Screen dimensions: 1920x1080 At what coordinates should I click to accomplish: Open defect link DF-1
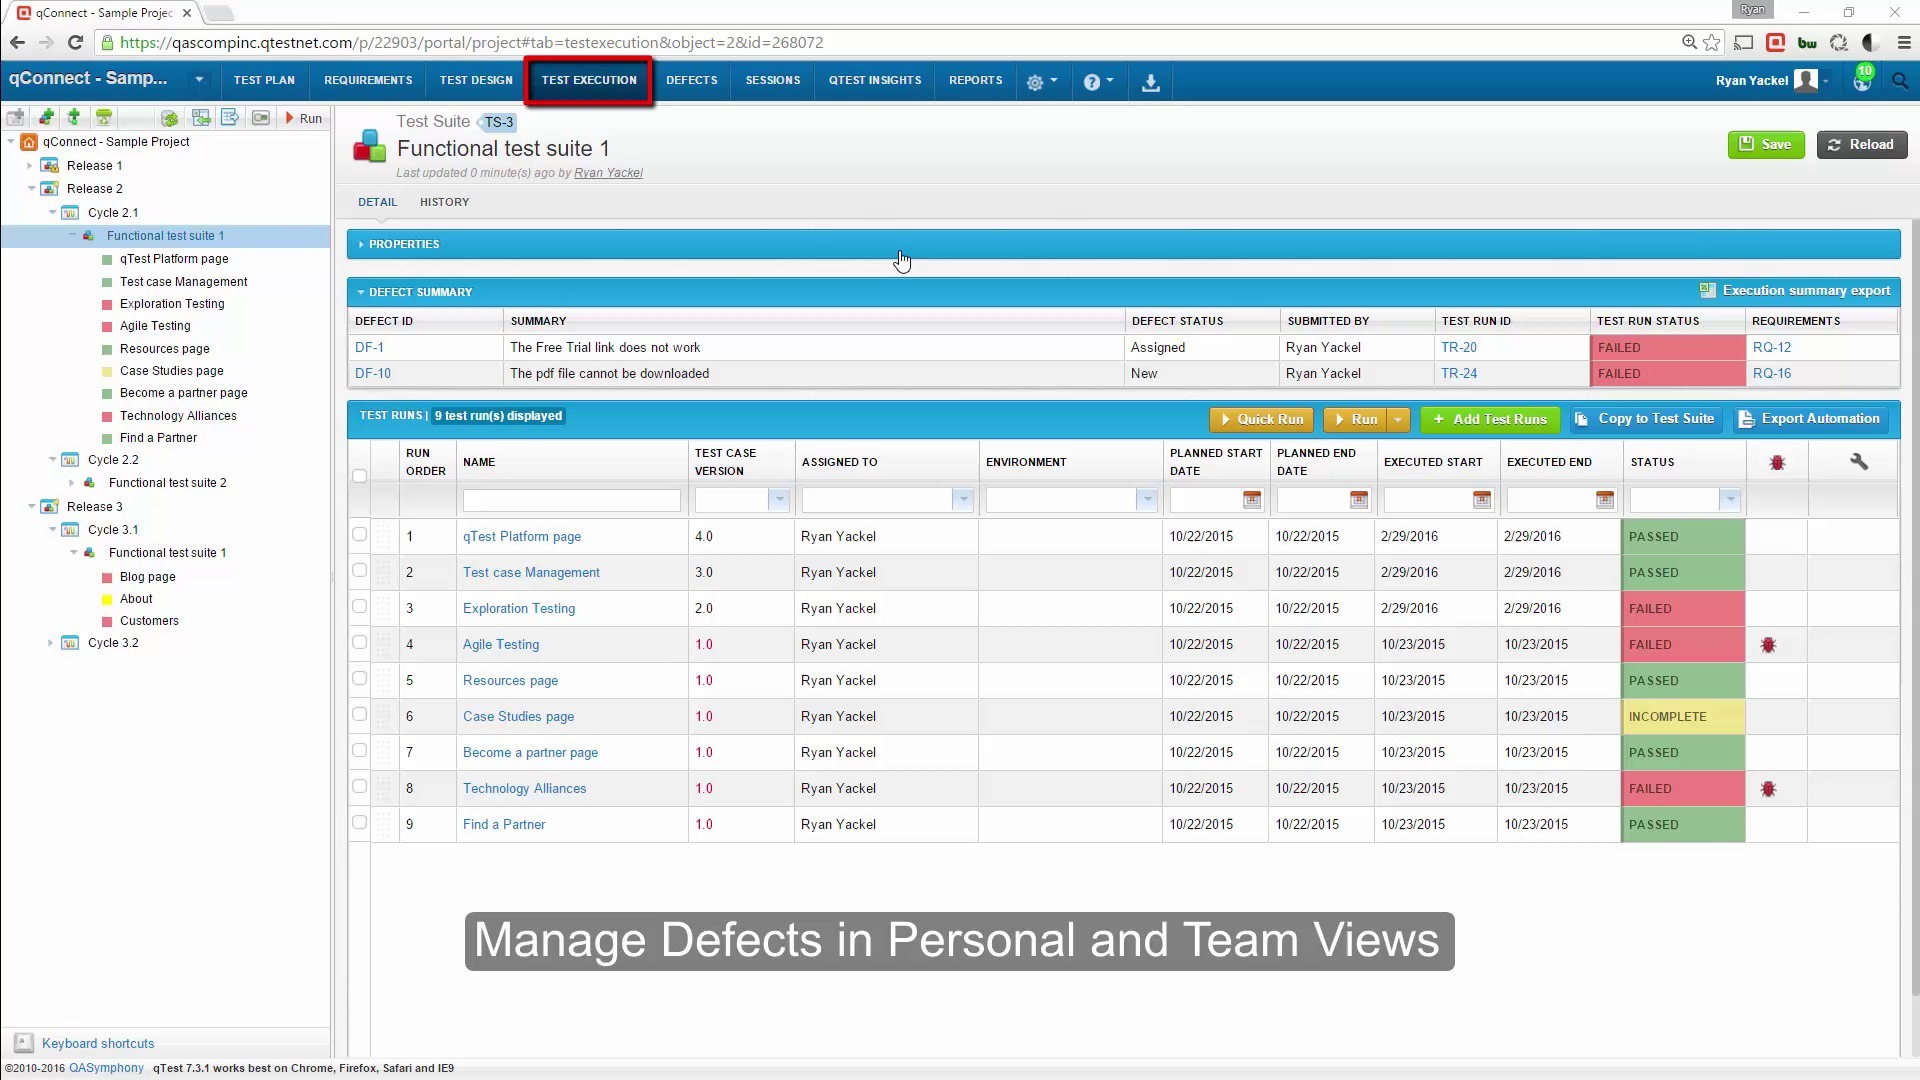click(x=368, y=347)
